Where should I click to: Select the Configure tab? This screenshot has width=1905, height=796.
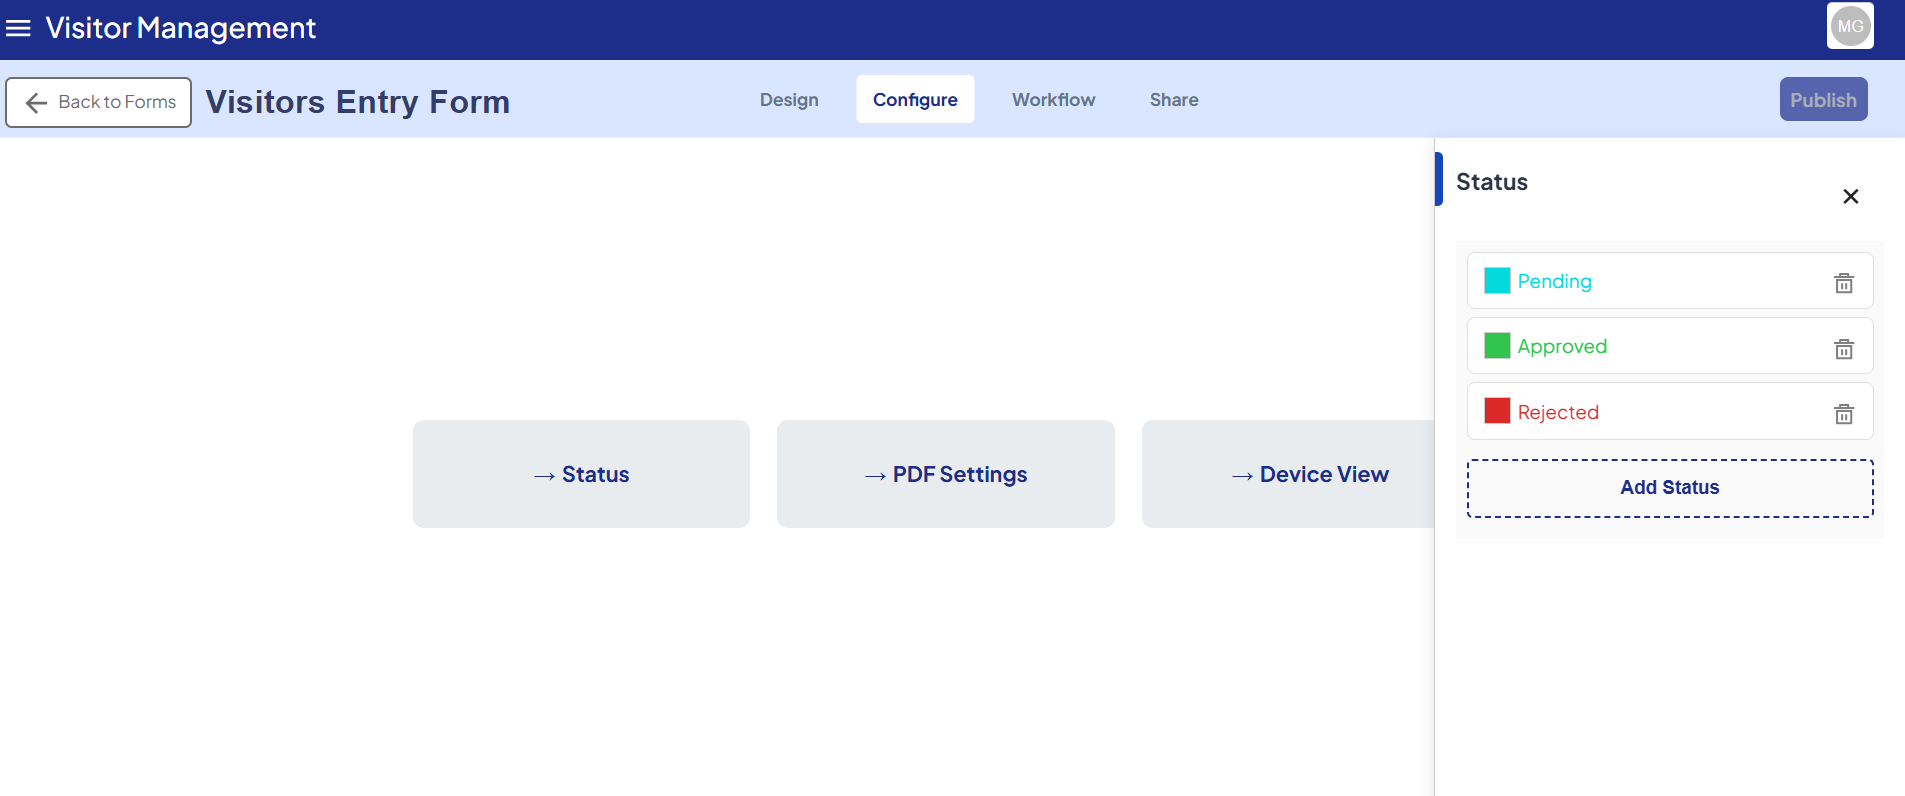click(x=915, y=100)
